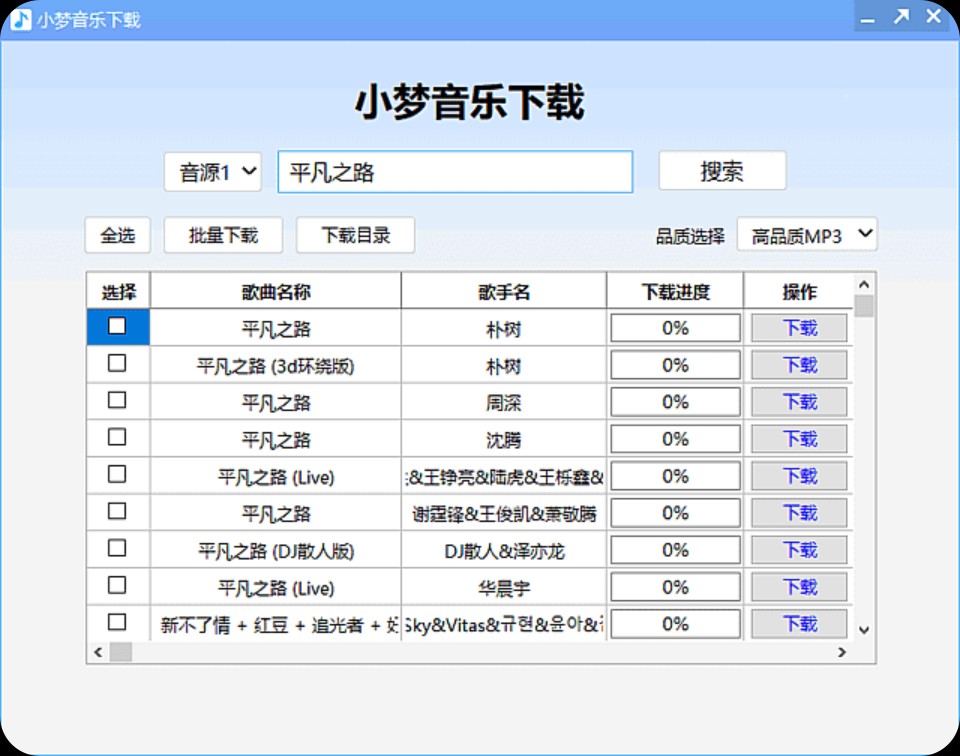Click progress bar of 朴树 first row

tap(675, 328)
